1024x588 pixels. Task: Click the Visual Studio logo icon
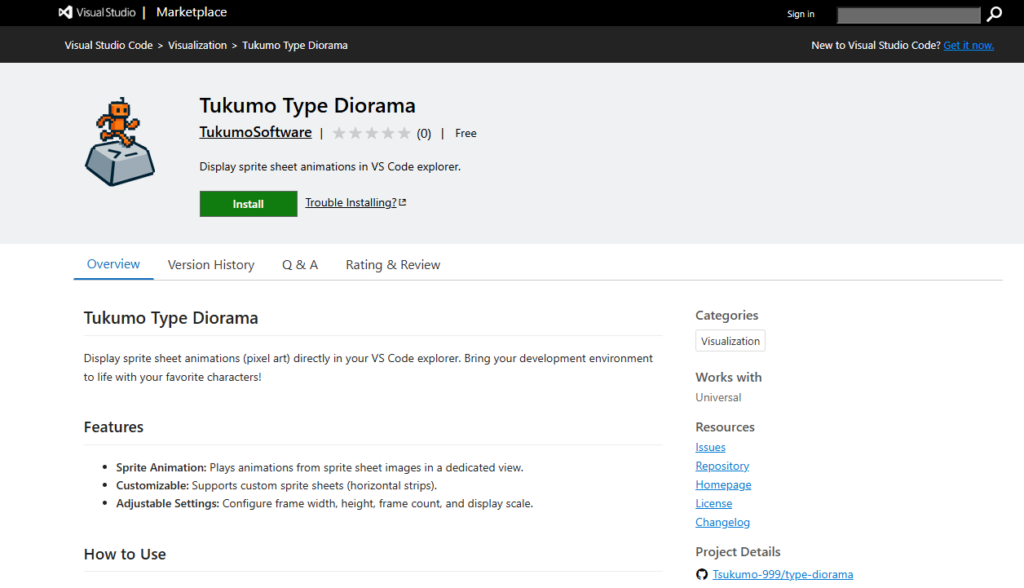66,13
